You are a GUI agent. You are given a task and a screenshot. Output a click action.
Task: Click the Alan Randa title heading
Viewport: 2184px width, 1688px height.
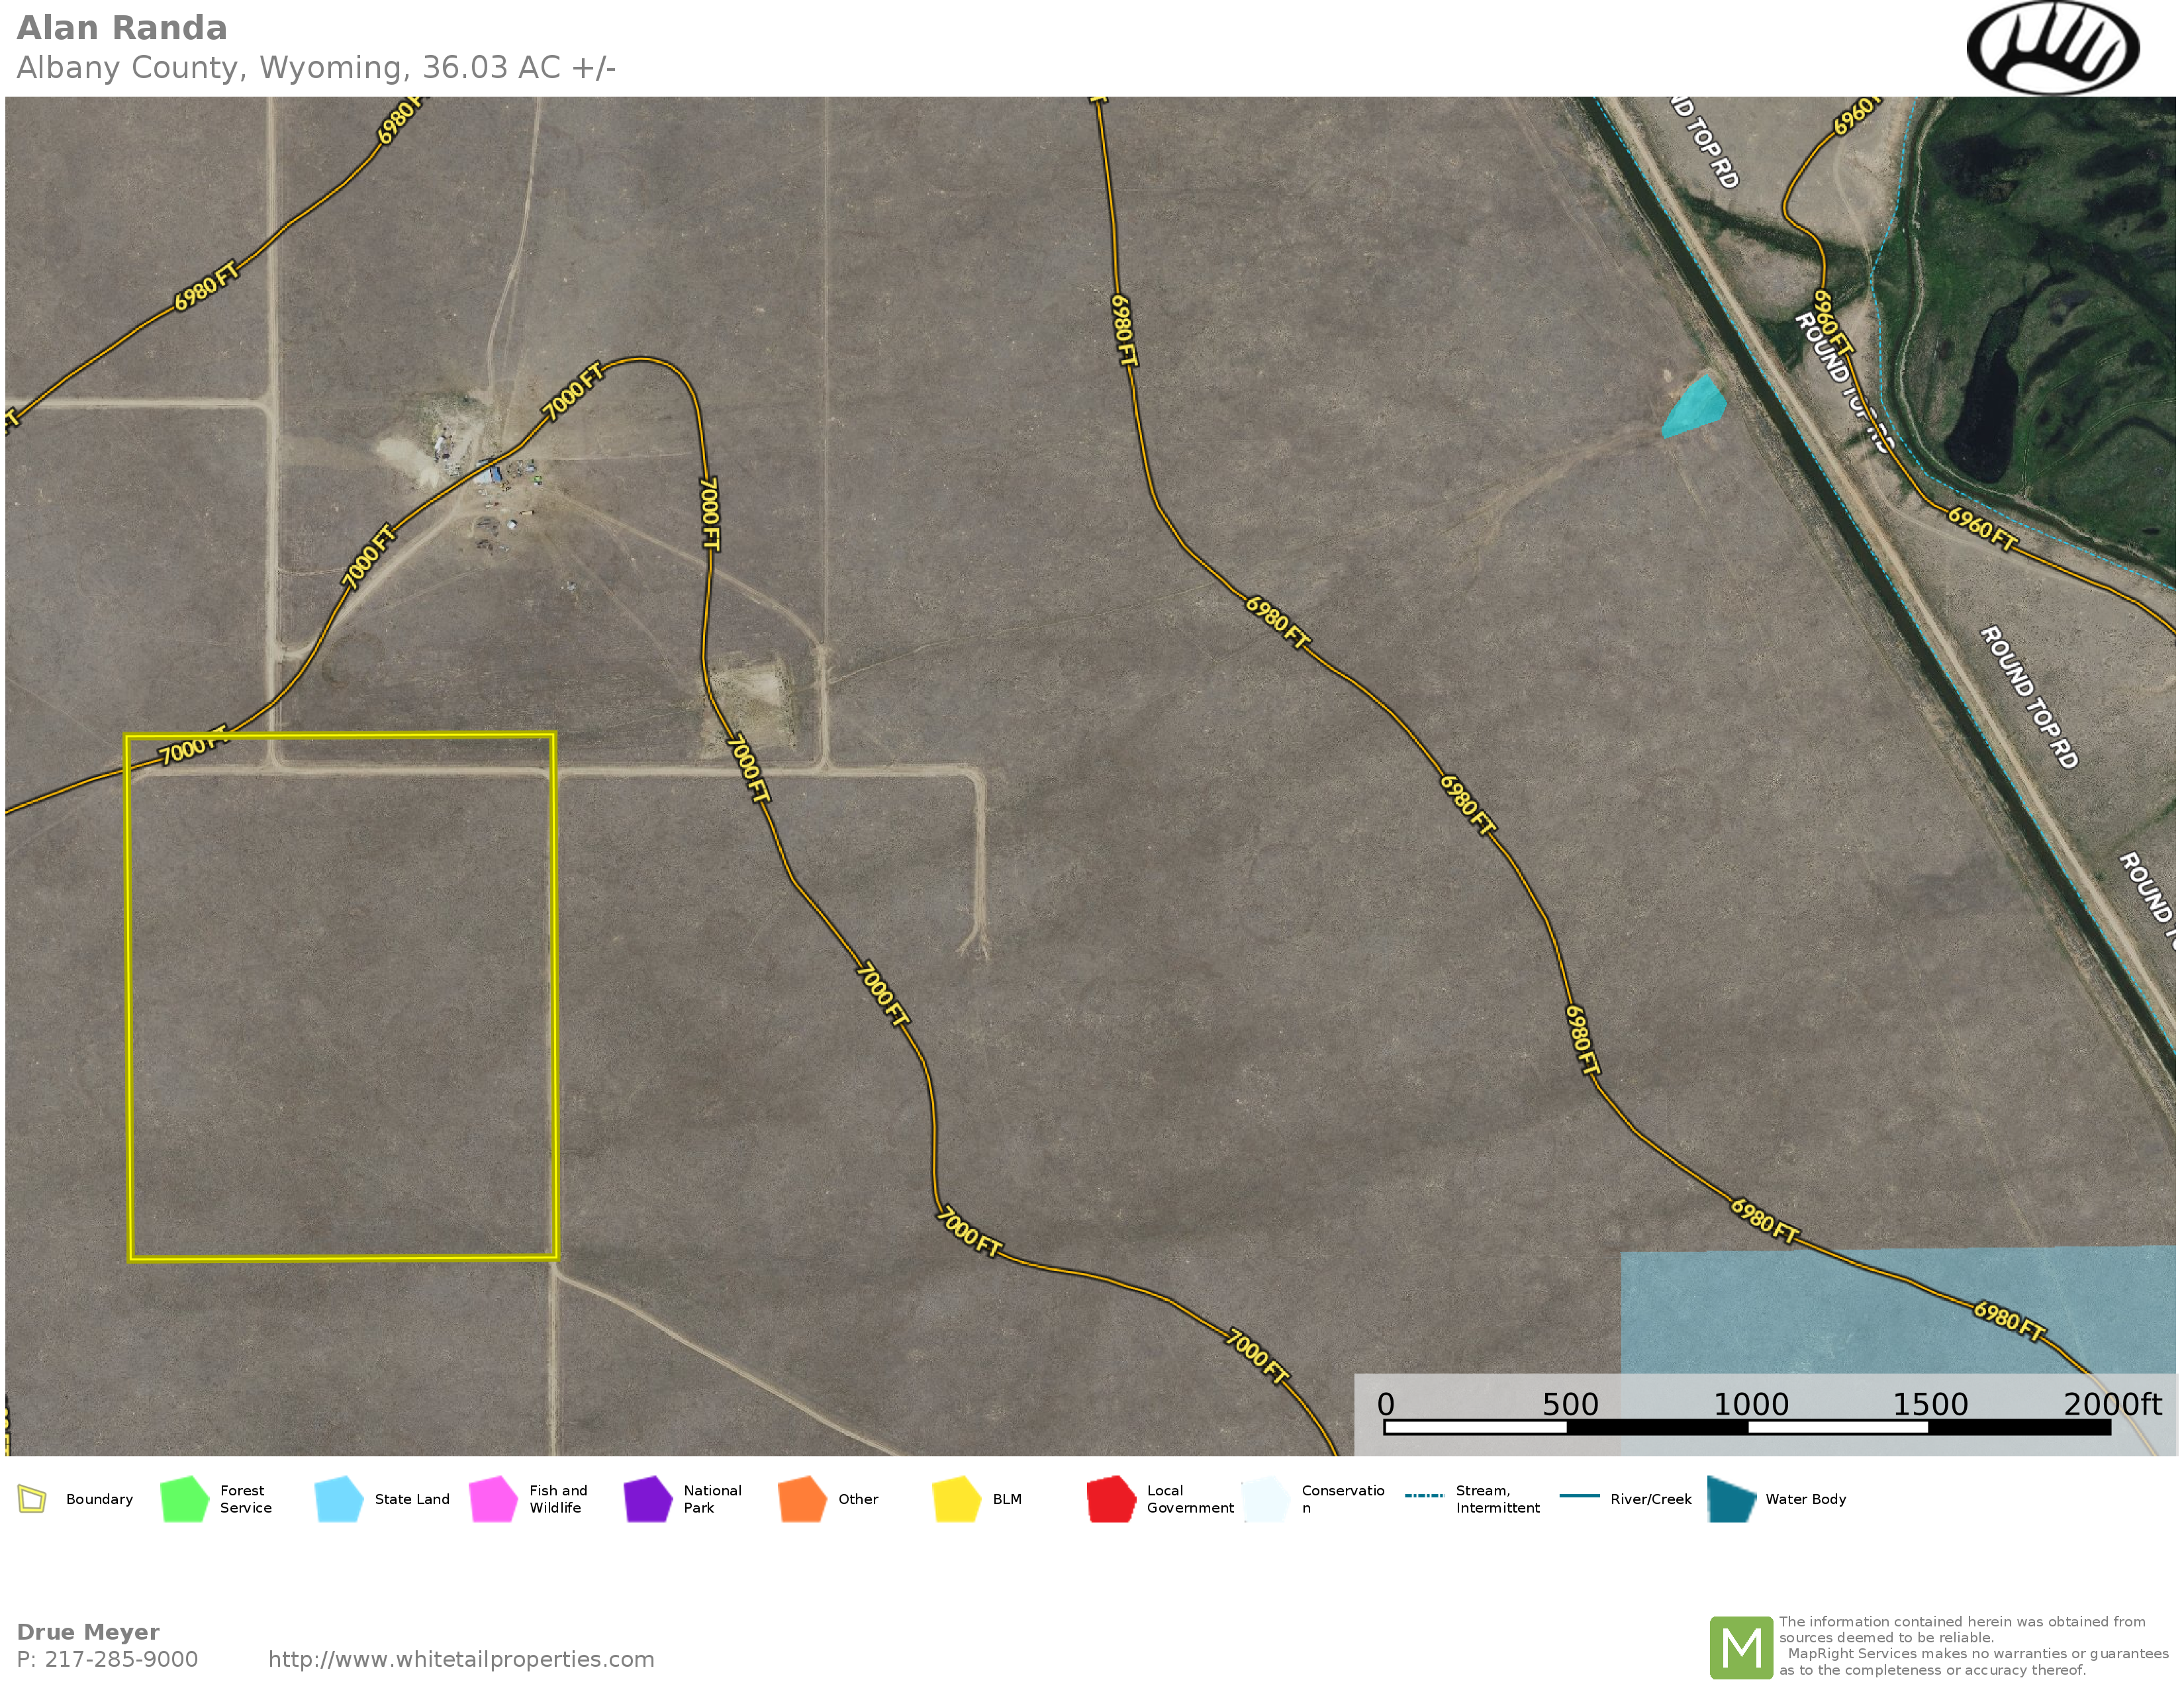(x=122, y=28)
